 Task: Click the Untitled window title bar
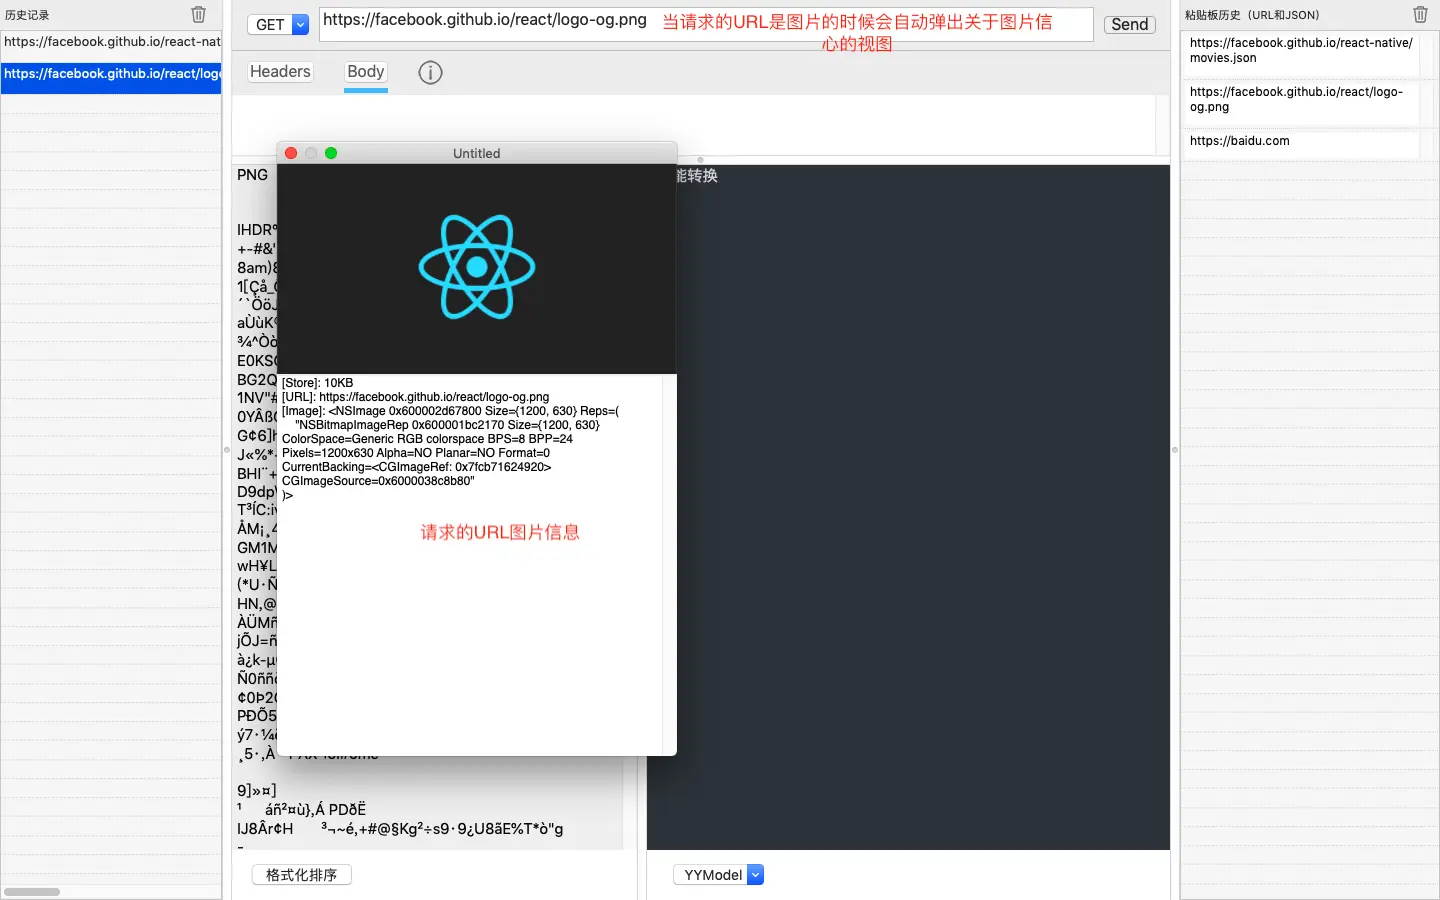click(477, 153)
